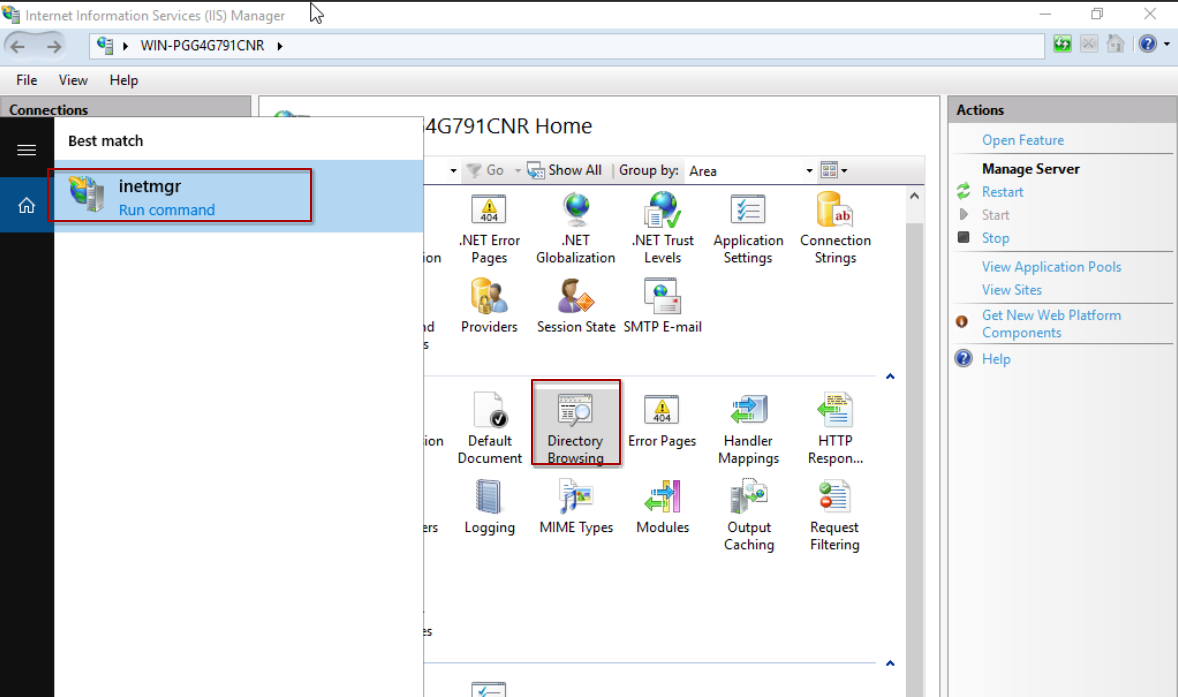This screenshot has width=1178, height=697.
Task: Open the Error Pages feature
Action: point(661,421)
